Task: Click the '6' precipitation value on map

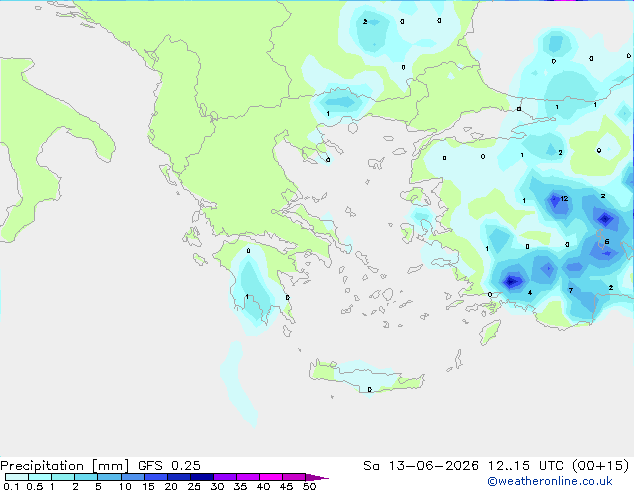Action: (x=607, y=242)
